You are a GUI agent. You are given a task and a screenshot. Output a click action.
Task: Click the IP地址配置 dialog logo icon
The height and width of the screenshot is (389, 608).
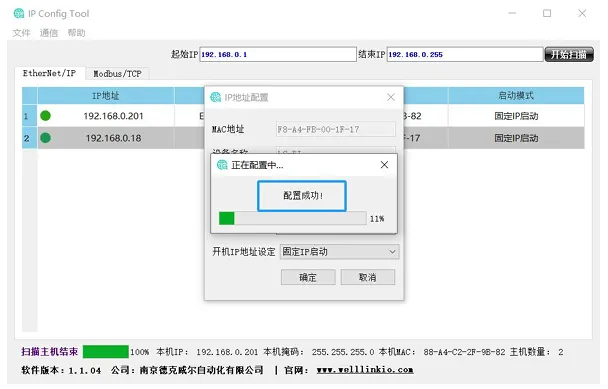[216, 97]
